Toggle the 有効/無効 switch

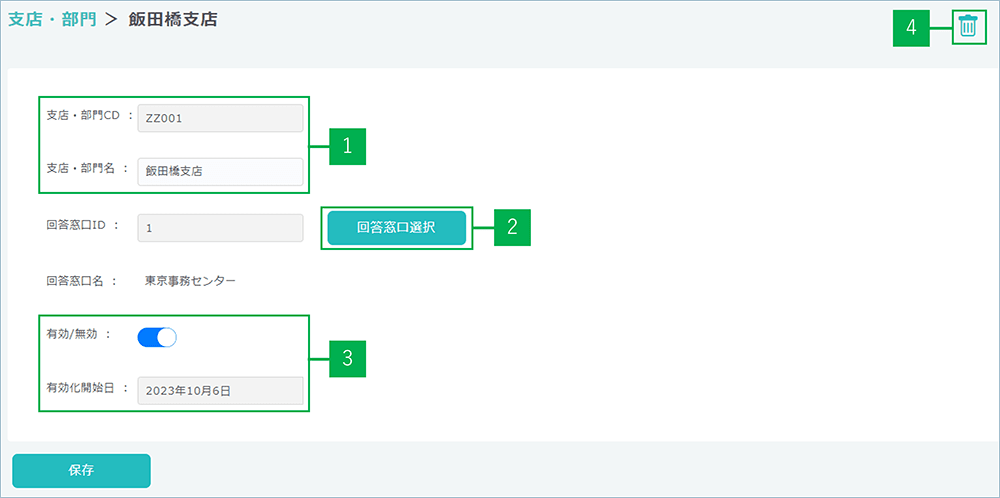coord(157,338)
